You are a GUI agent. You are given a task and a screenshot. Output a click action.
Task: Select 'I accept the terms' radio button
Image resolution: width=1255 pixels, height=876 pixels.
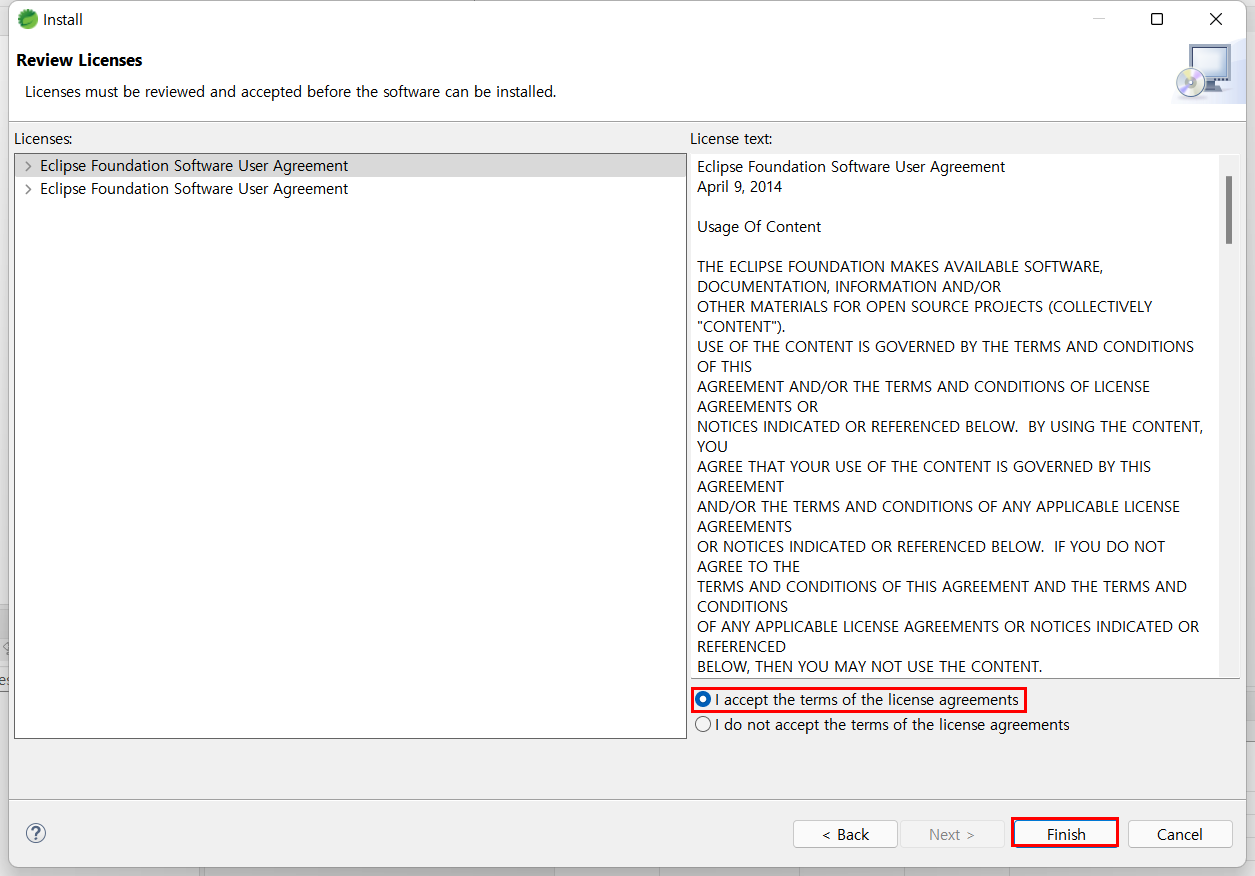pos(703,700)
